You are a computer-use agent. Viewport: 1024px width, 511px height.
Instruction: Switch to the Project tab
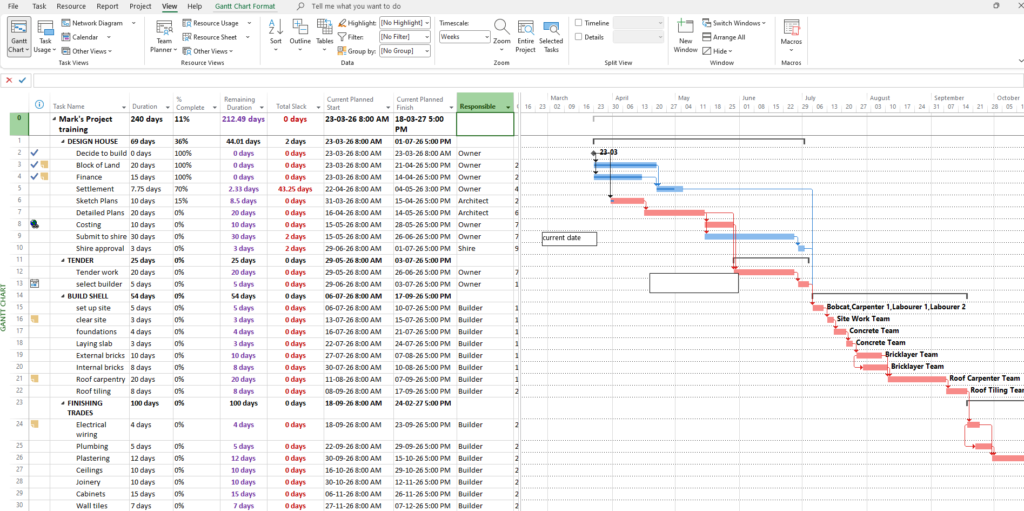pyautogui.click(x=140, y=6)
